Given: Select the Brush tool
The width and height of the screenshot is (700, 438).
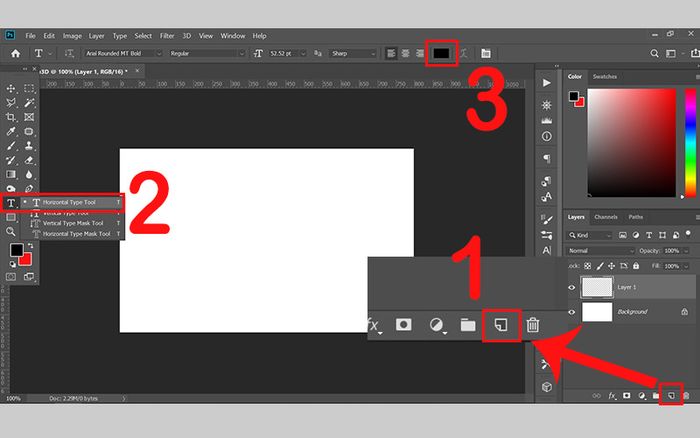Looking at the screenshot, I should pos(11,146).
